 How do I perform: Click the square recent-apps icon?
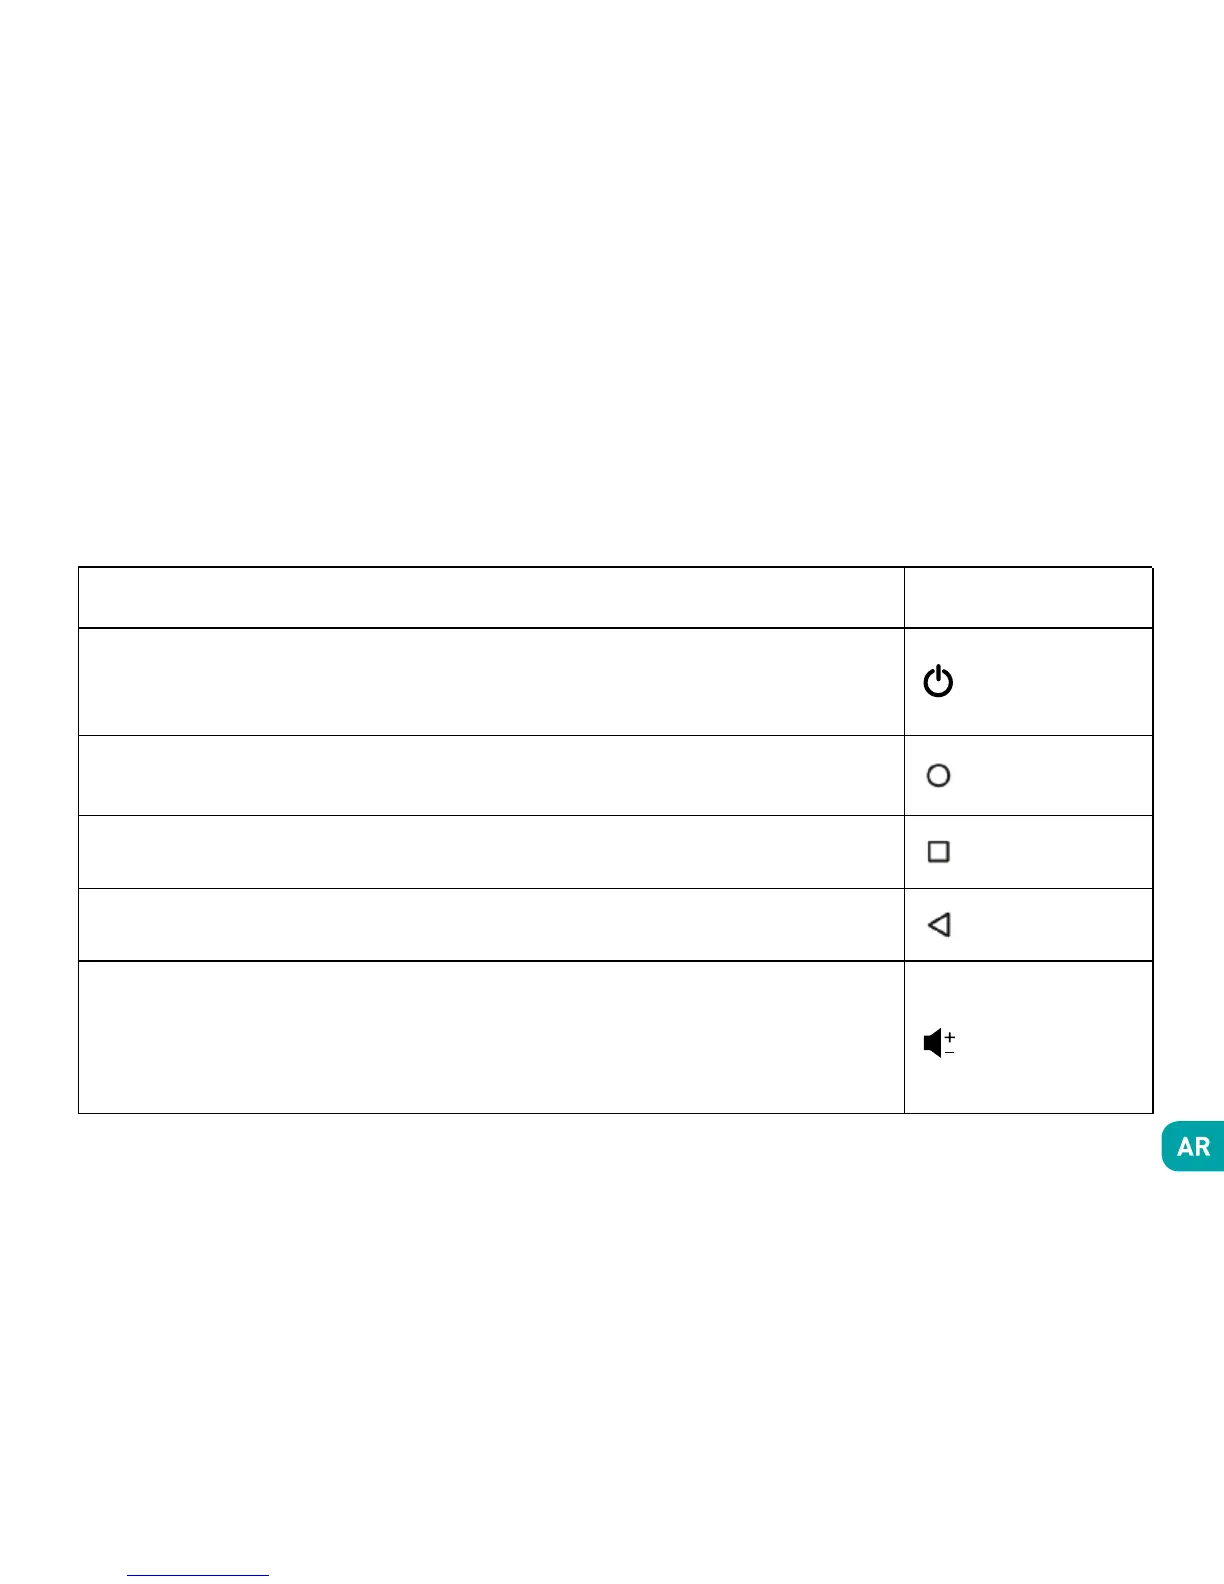(x=938, y=851)
